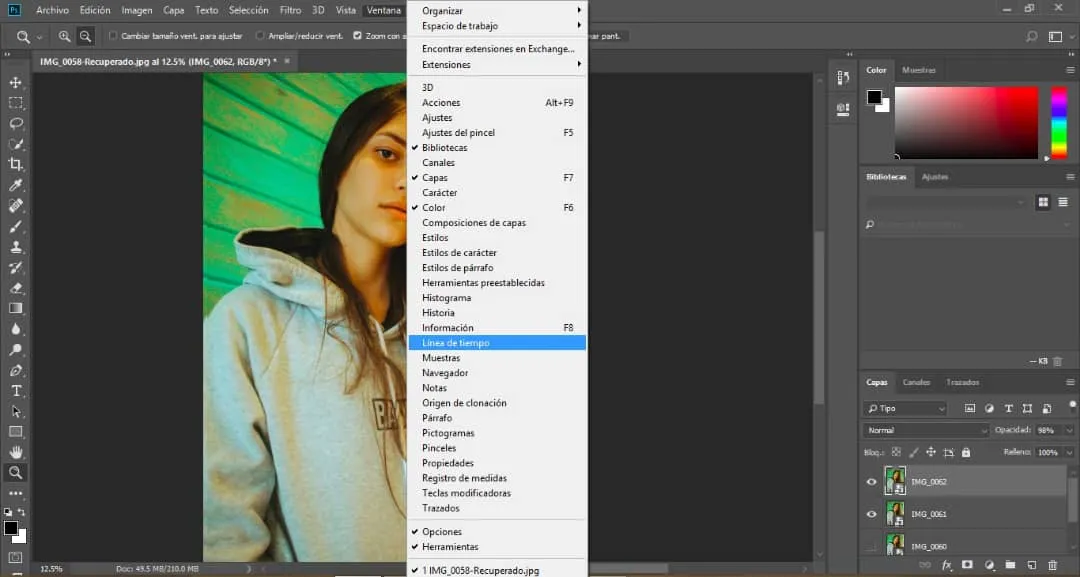Screen dimensions: 1080x577
Task: Click inside the color picker field
Action: (x=966, y=123)
